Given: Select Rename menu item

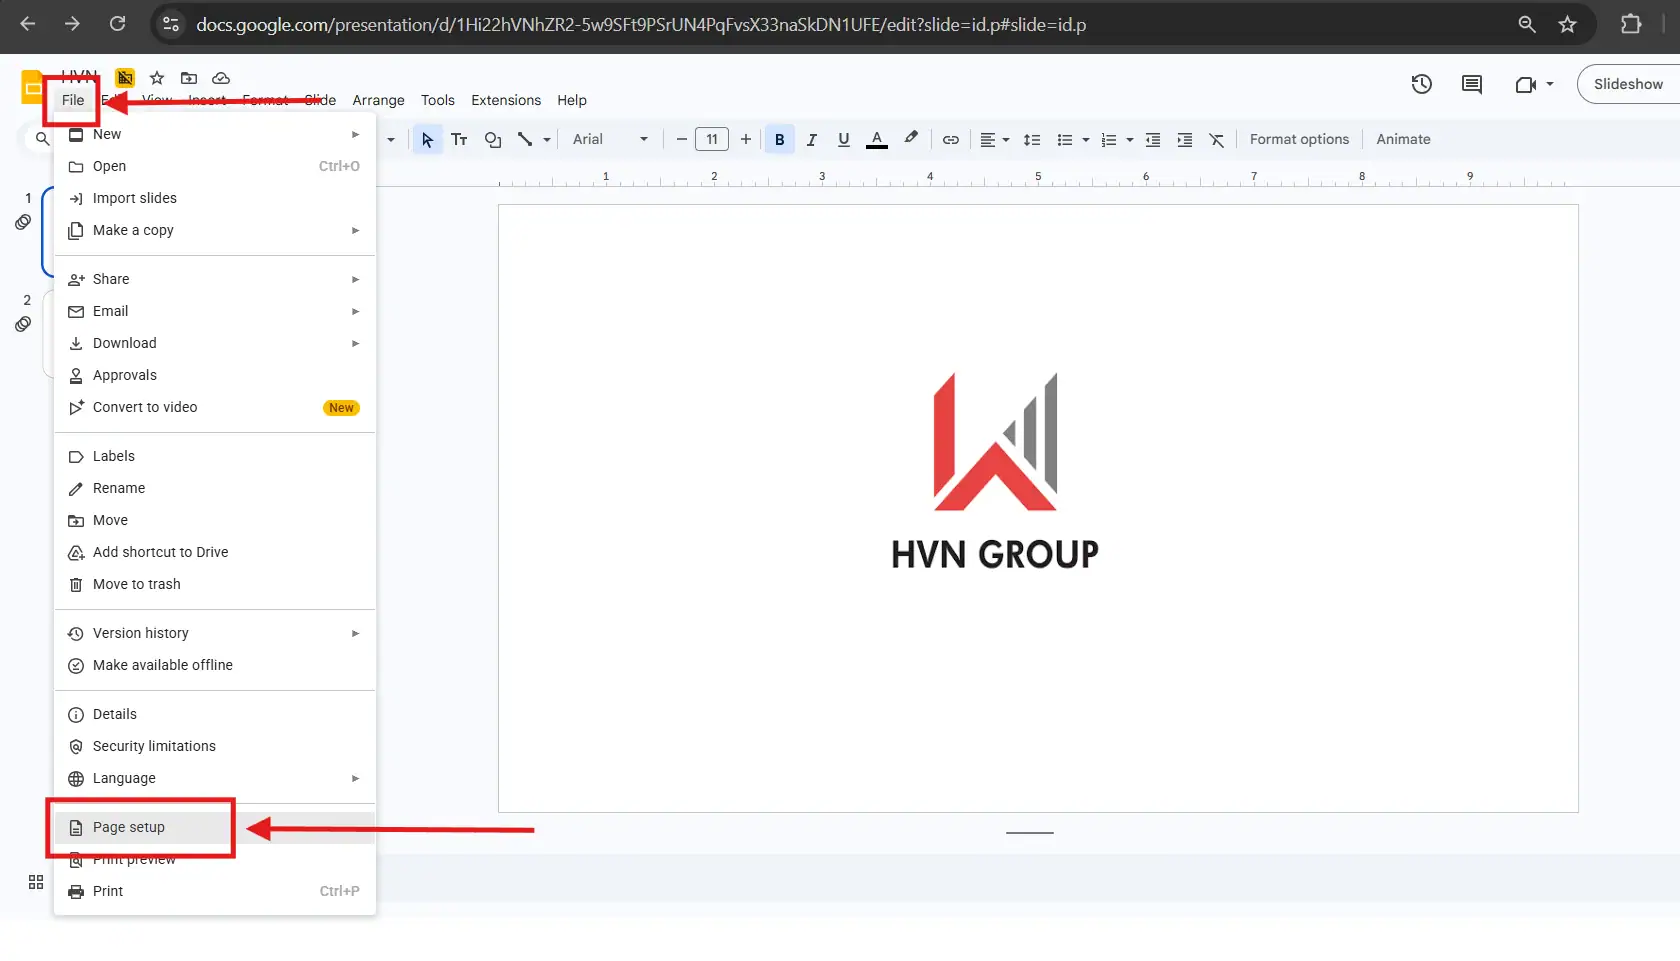Looking at the screenshot, I should (215, 488).
